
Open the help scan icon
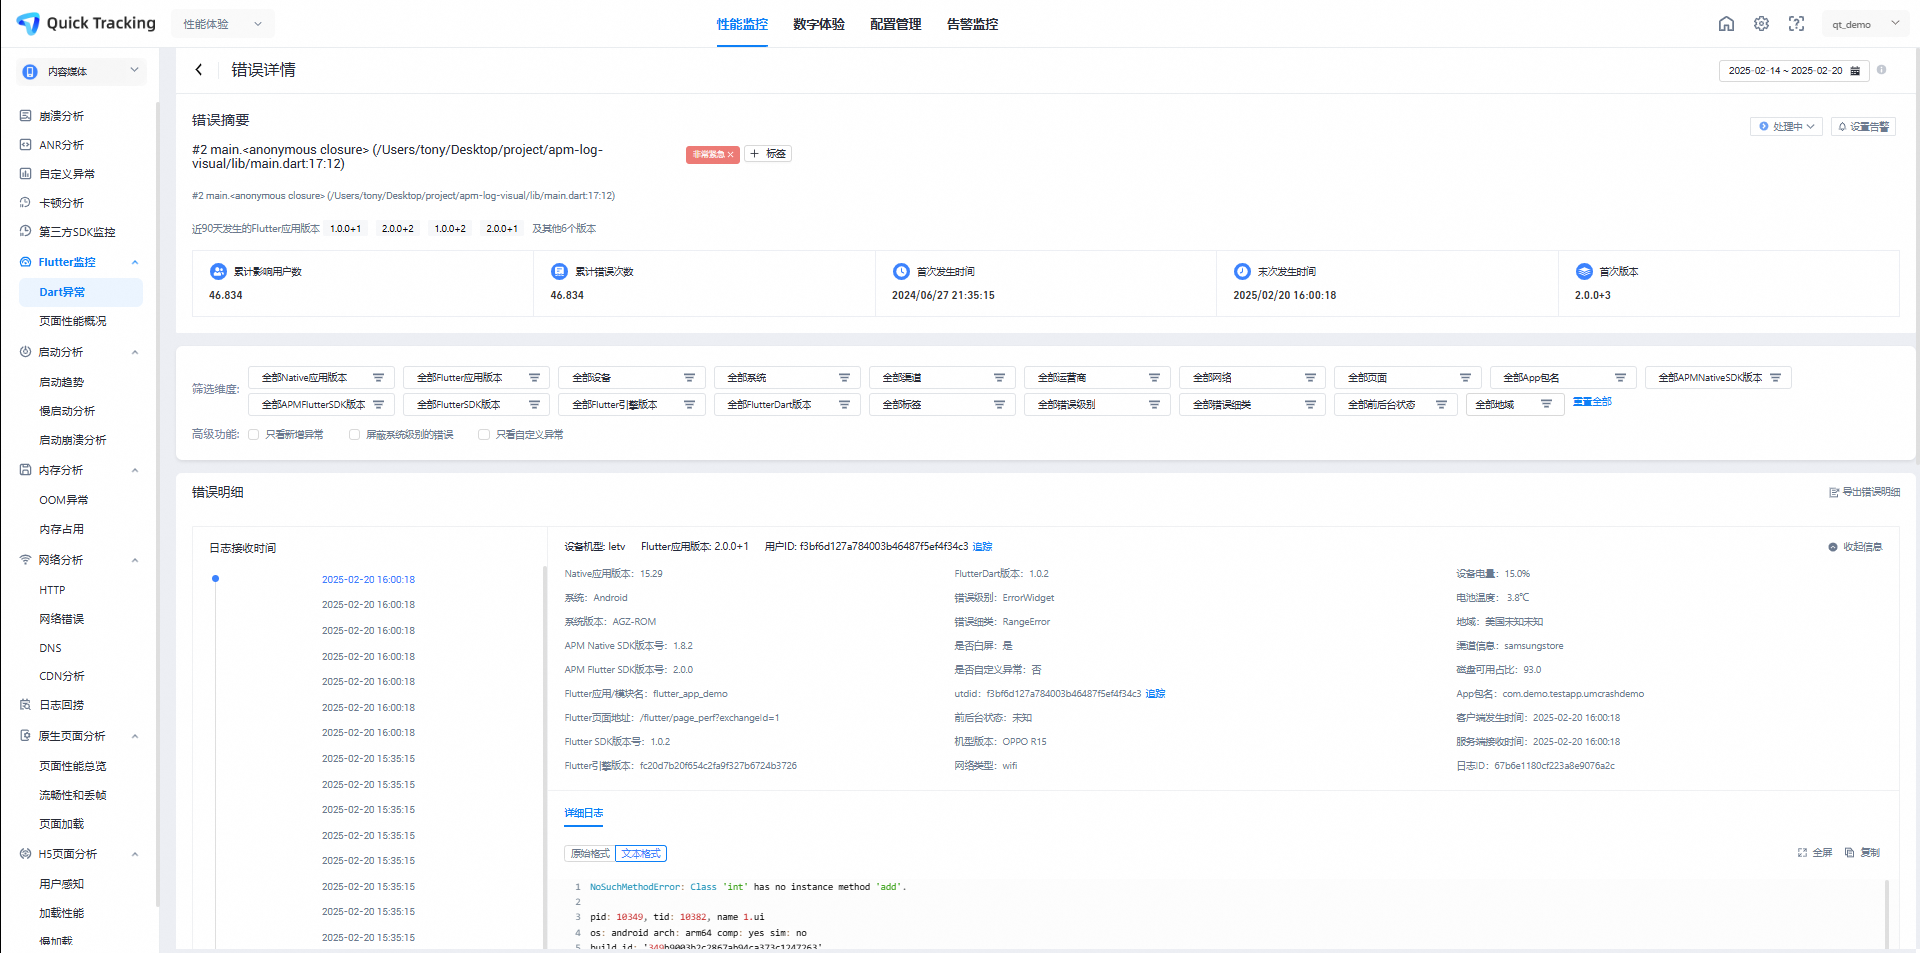[x=1796, y=24]
